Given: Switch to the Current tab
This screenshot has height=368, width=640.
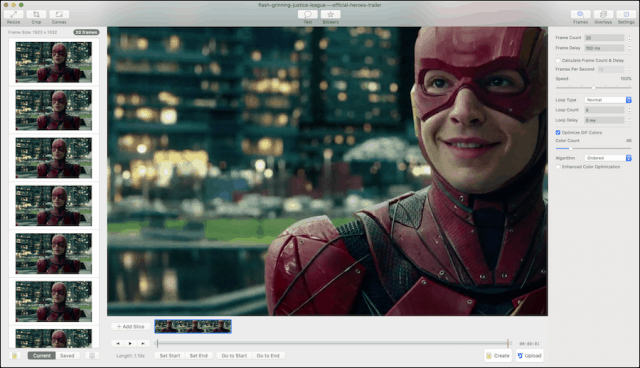Looking at the screenshot, I should (42, 356).
